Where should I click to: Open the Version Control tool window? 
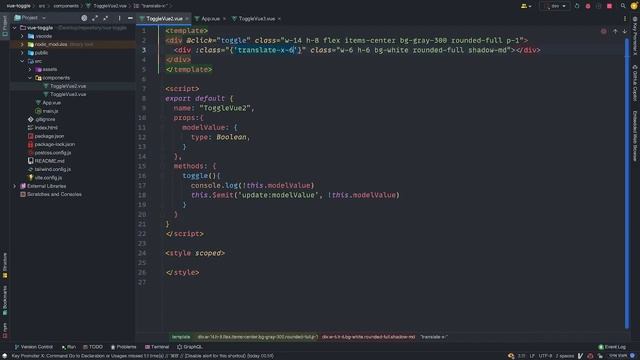point(34,347)
